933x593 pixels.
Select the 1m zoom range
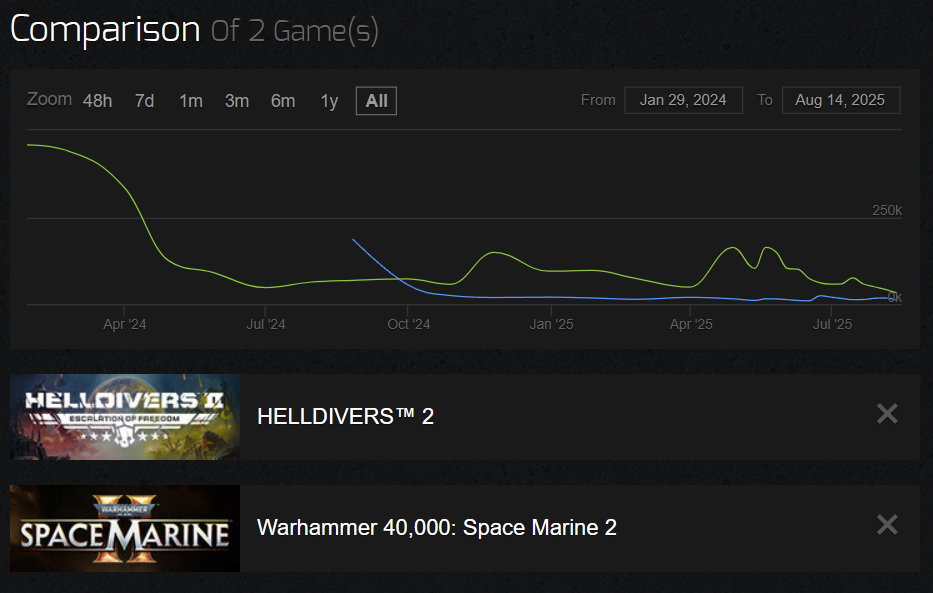pos(191,101)
